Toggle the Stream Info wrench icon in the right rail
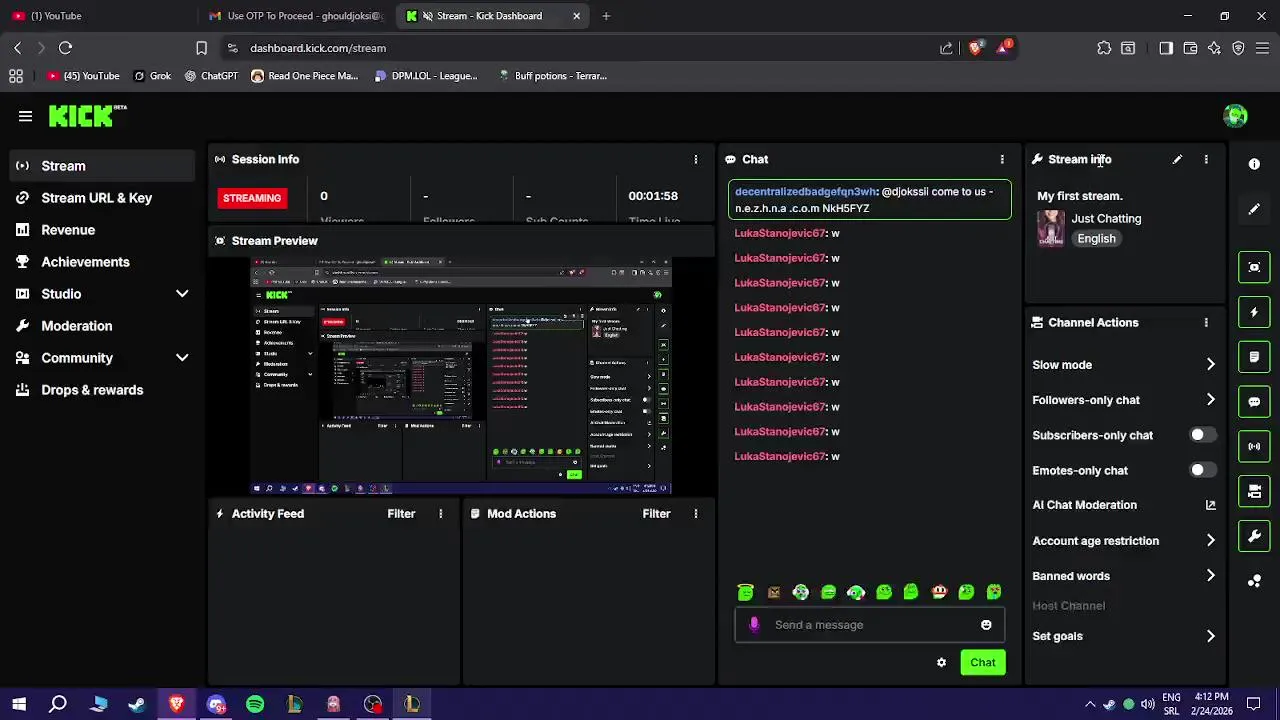The image size is (1280, 720). [1254, 536]
